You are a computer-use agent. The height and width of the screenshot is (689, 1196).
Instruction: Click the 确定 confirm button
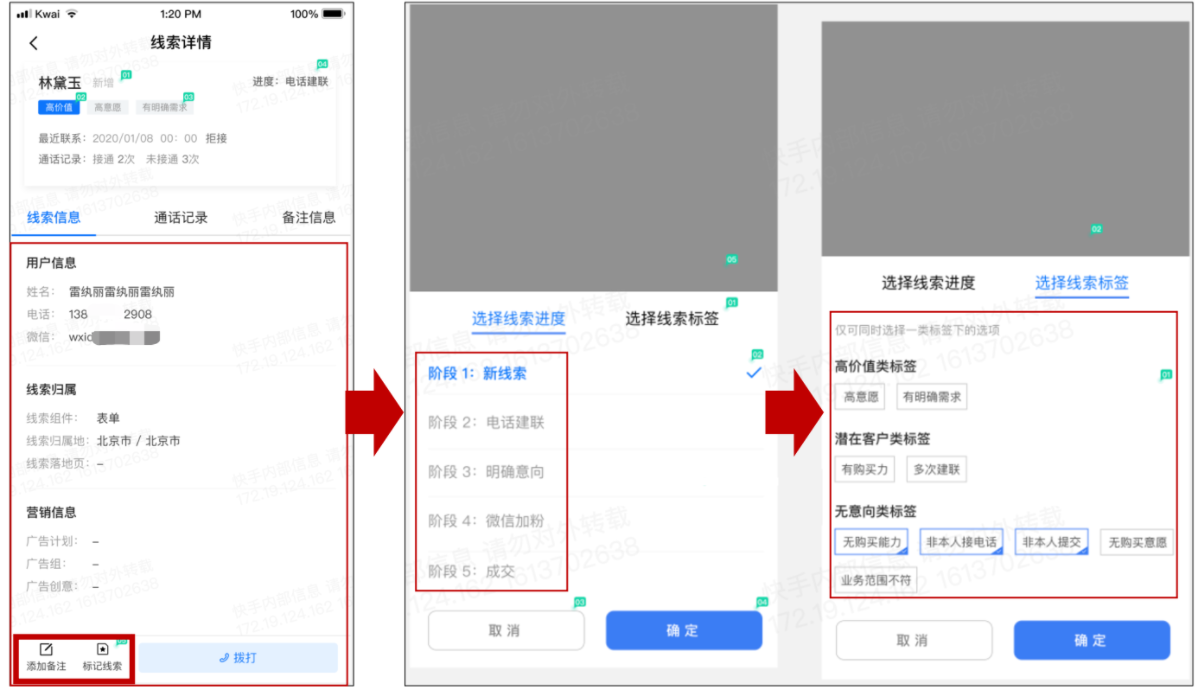click(x=684, y=630)
